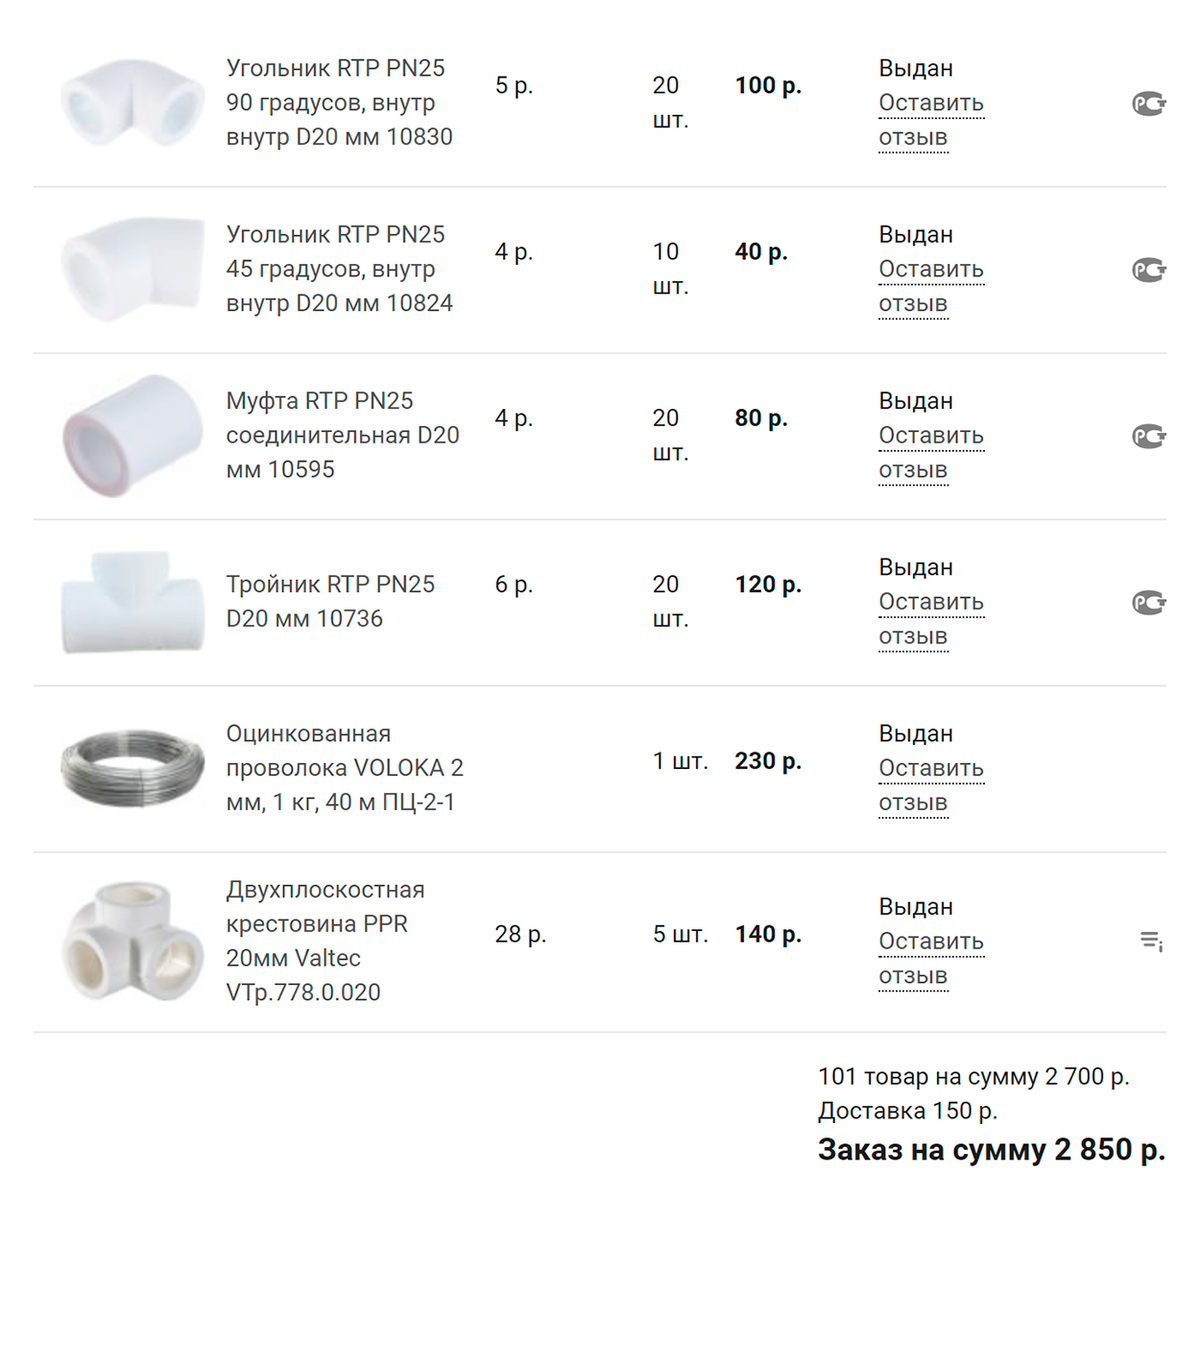Open the Угольник 90 градусов product image
This screenshot has height=1363, width=1200.
coord(132,103)
